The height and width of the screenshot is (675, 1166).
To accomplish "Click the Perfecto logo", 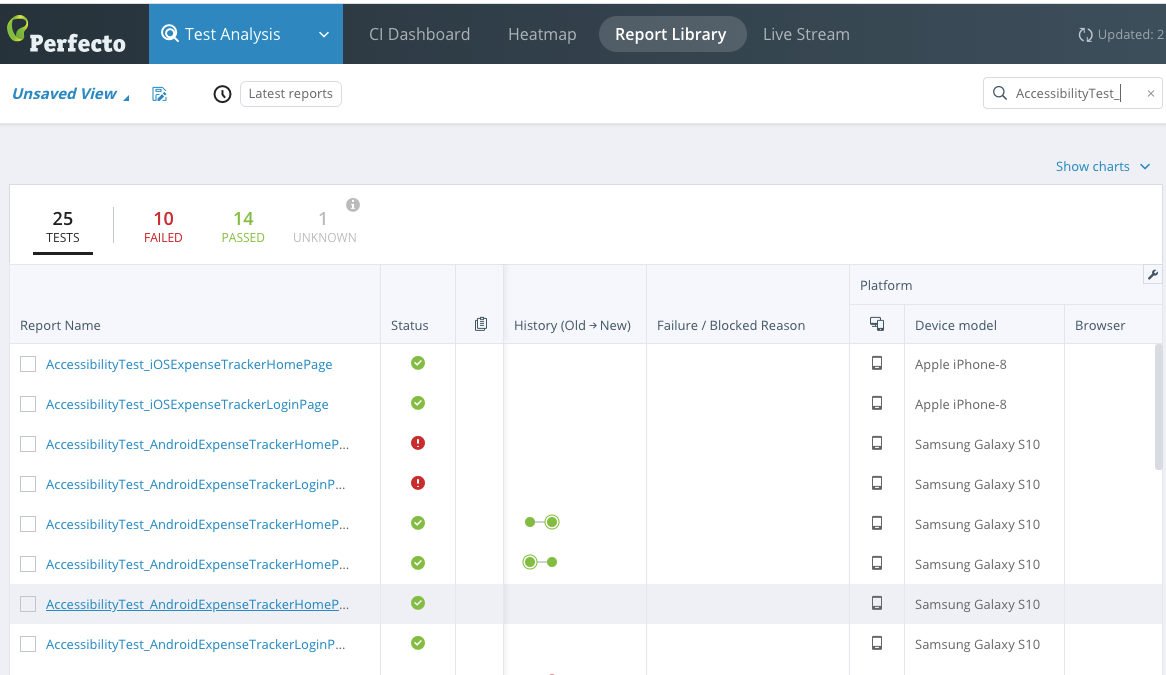I will pyautogui.click(x=67, y=33).
